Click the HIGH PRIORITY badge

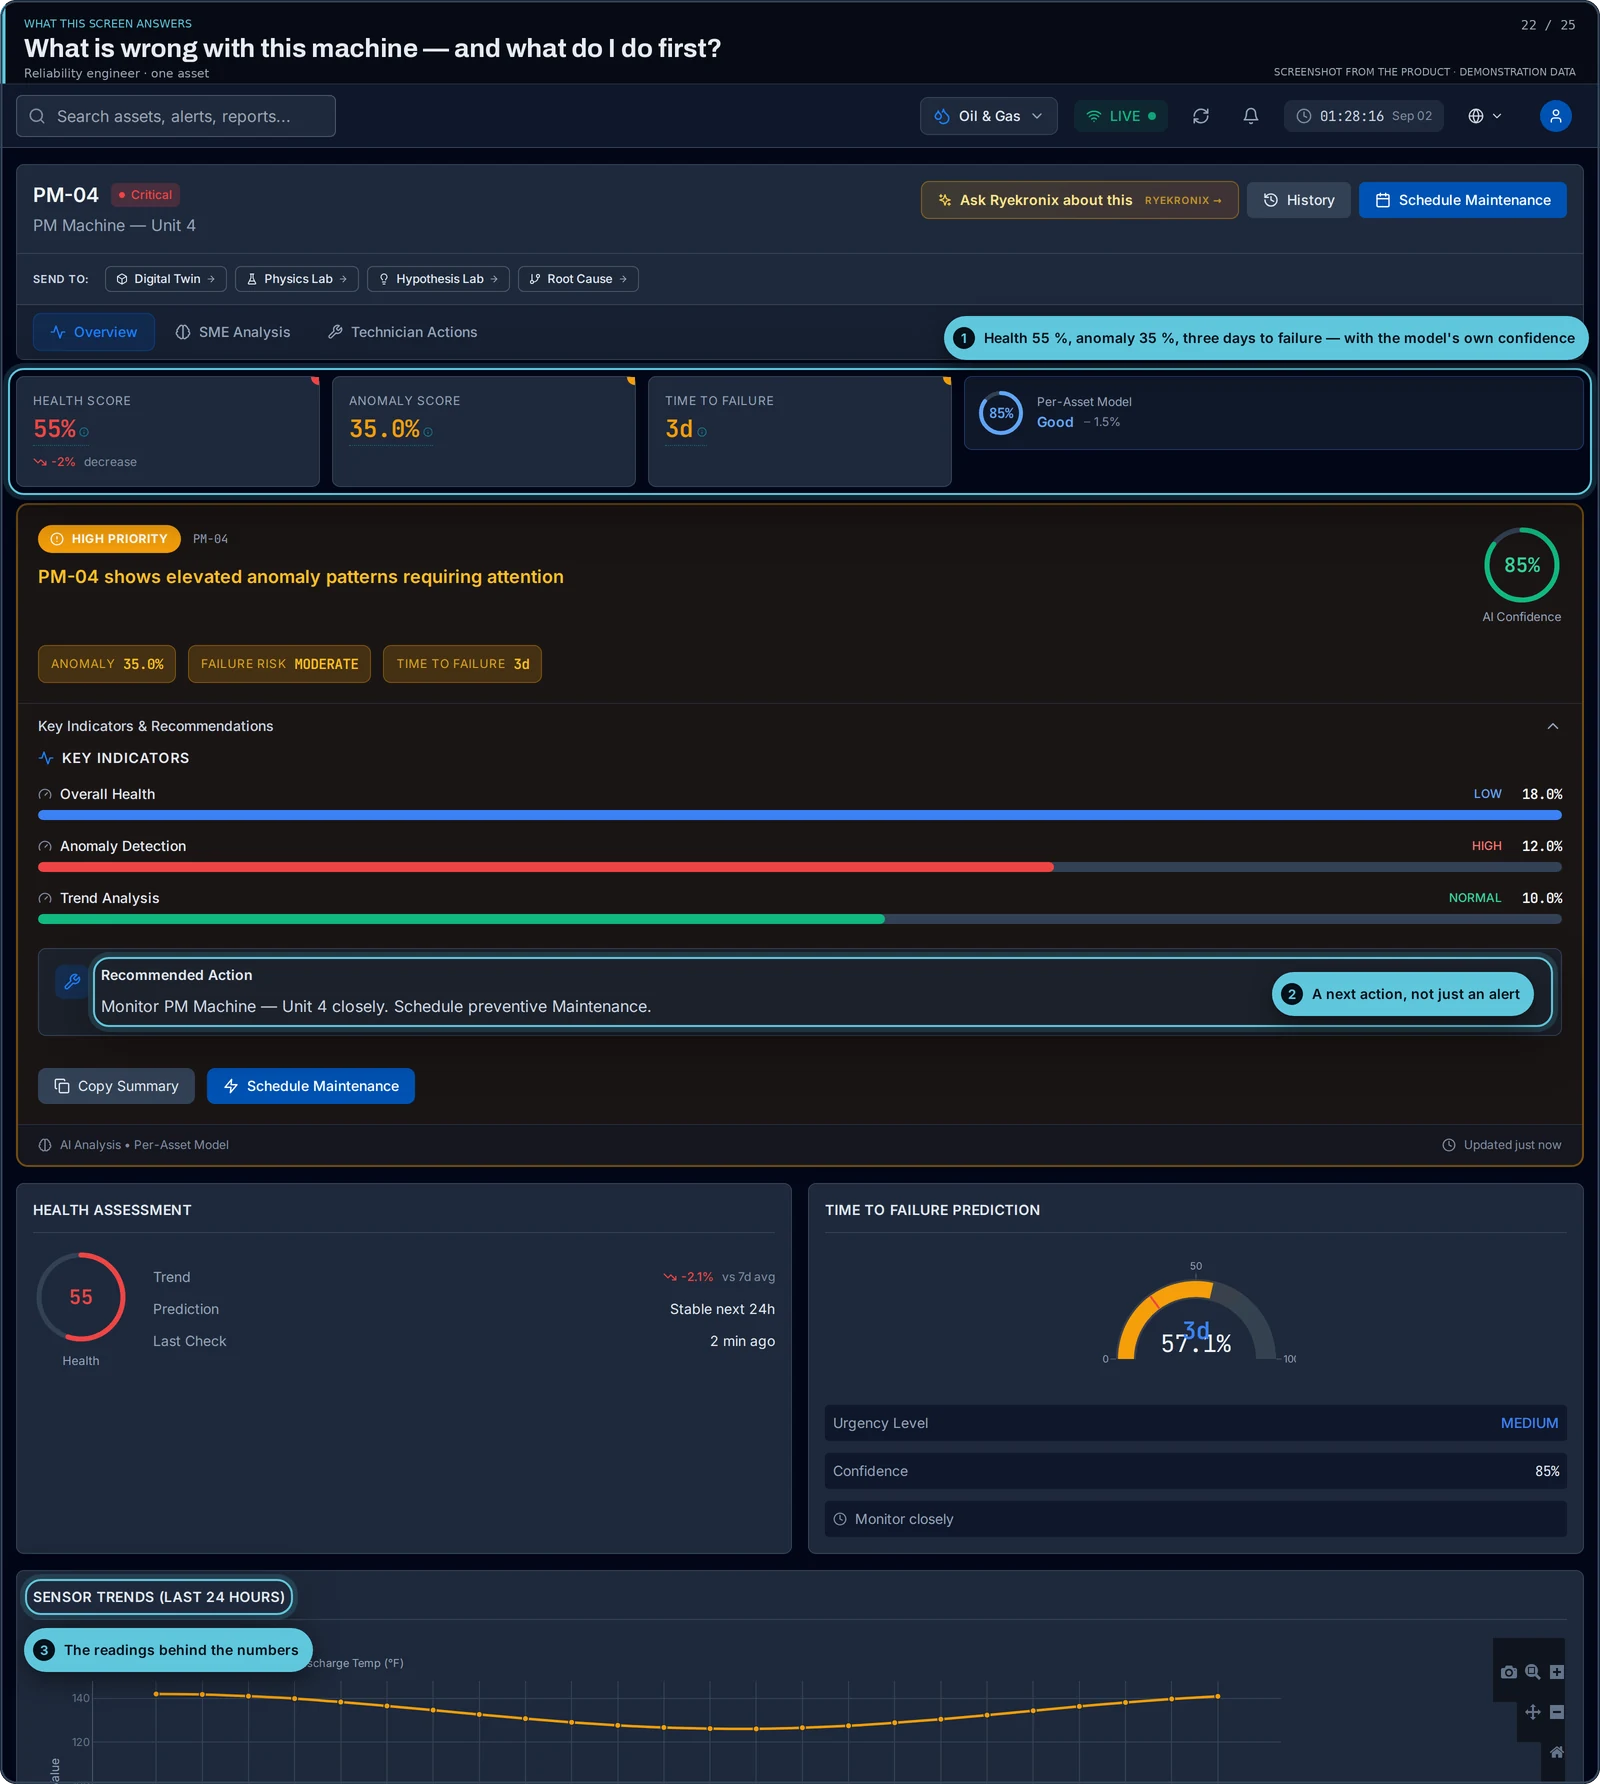(x=109, y=539)
